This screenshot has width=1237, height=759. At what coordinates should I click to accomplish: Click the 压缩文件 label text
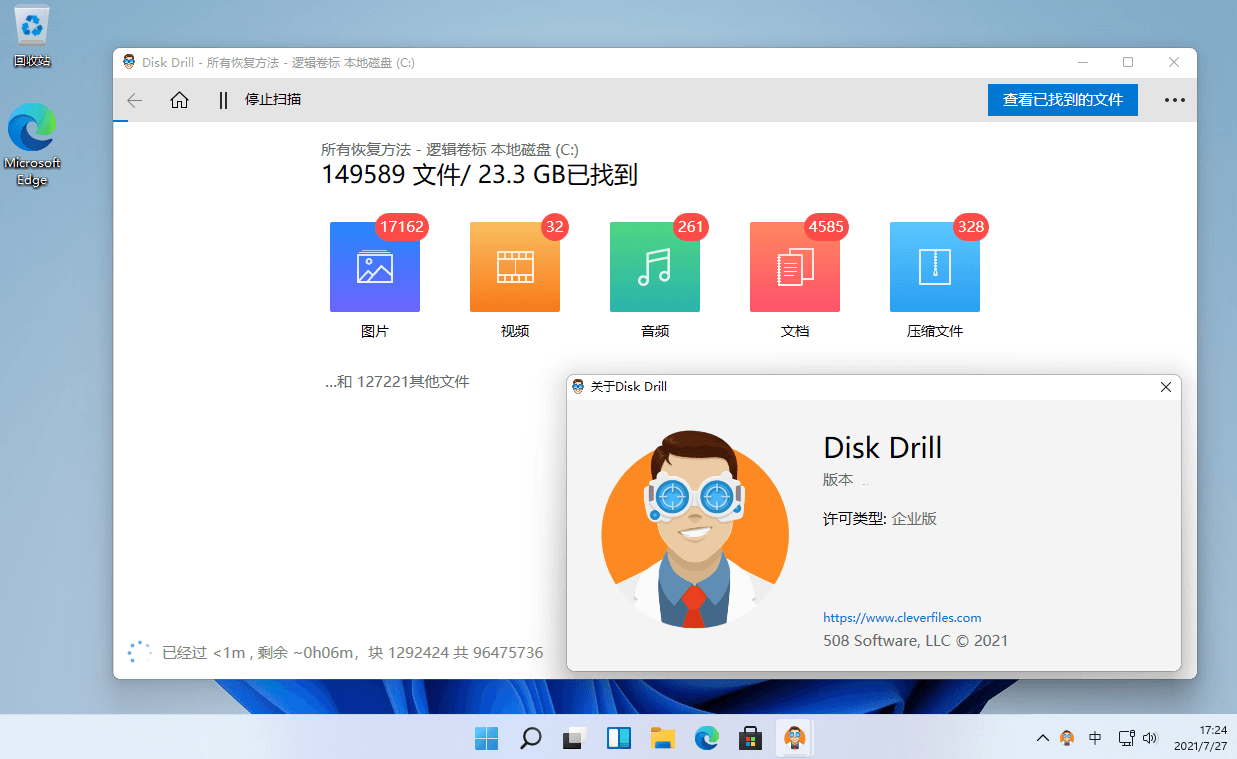[935, 331]
